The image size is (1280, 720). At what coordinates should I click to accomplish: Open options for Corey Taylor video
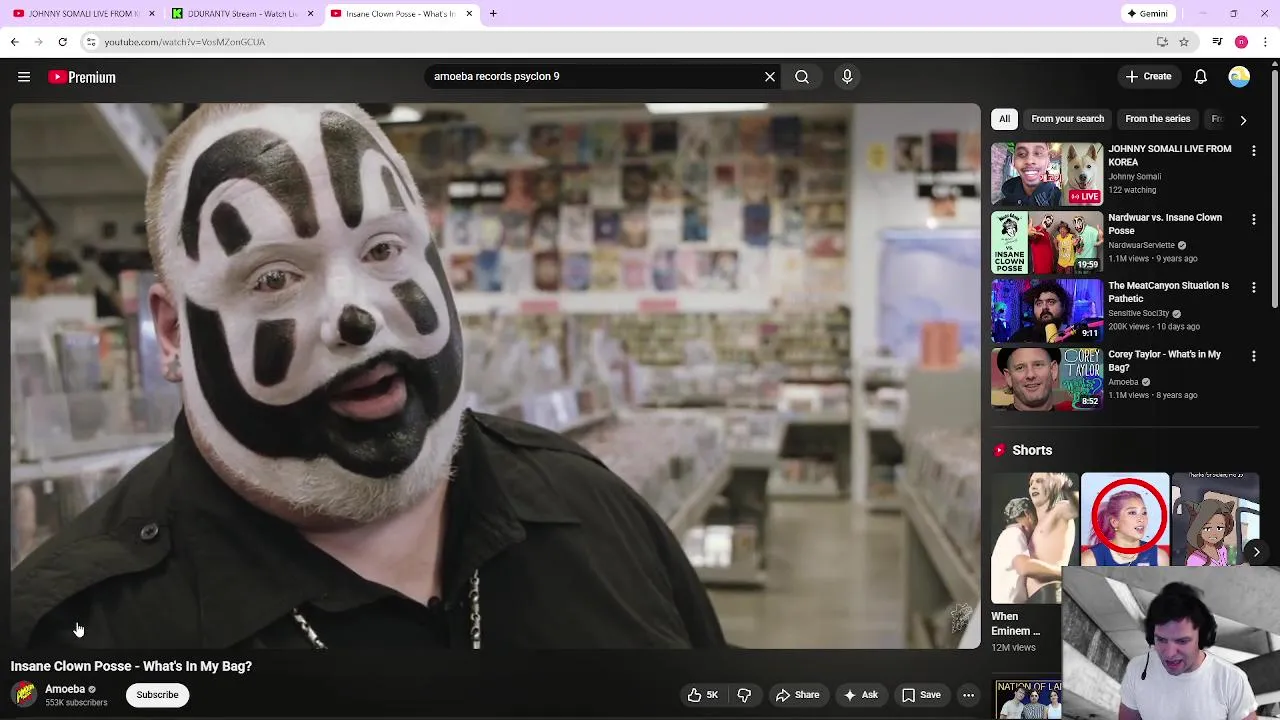1254,356
